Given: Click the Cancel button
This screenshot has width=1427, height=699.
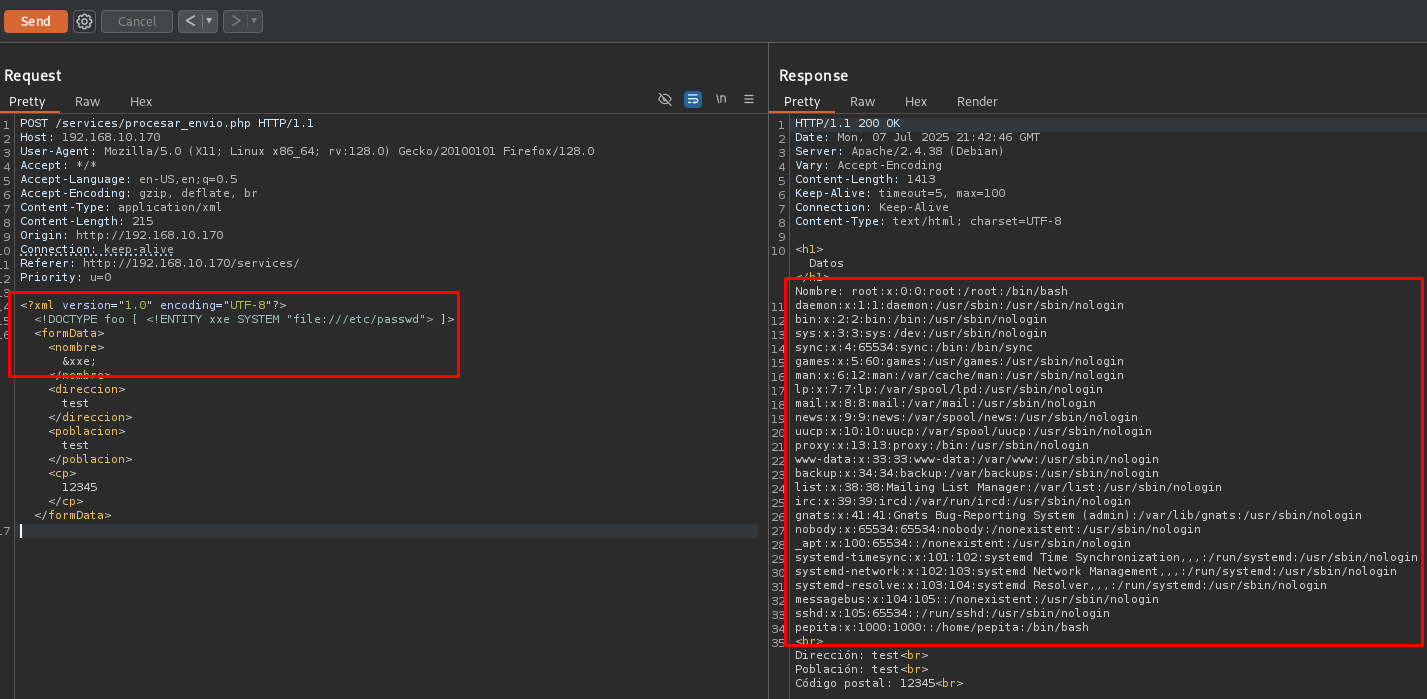Looking at the screenshot, I should (137, 21).
